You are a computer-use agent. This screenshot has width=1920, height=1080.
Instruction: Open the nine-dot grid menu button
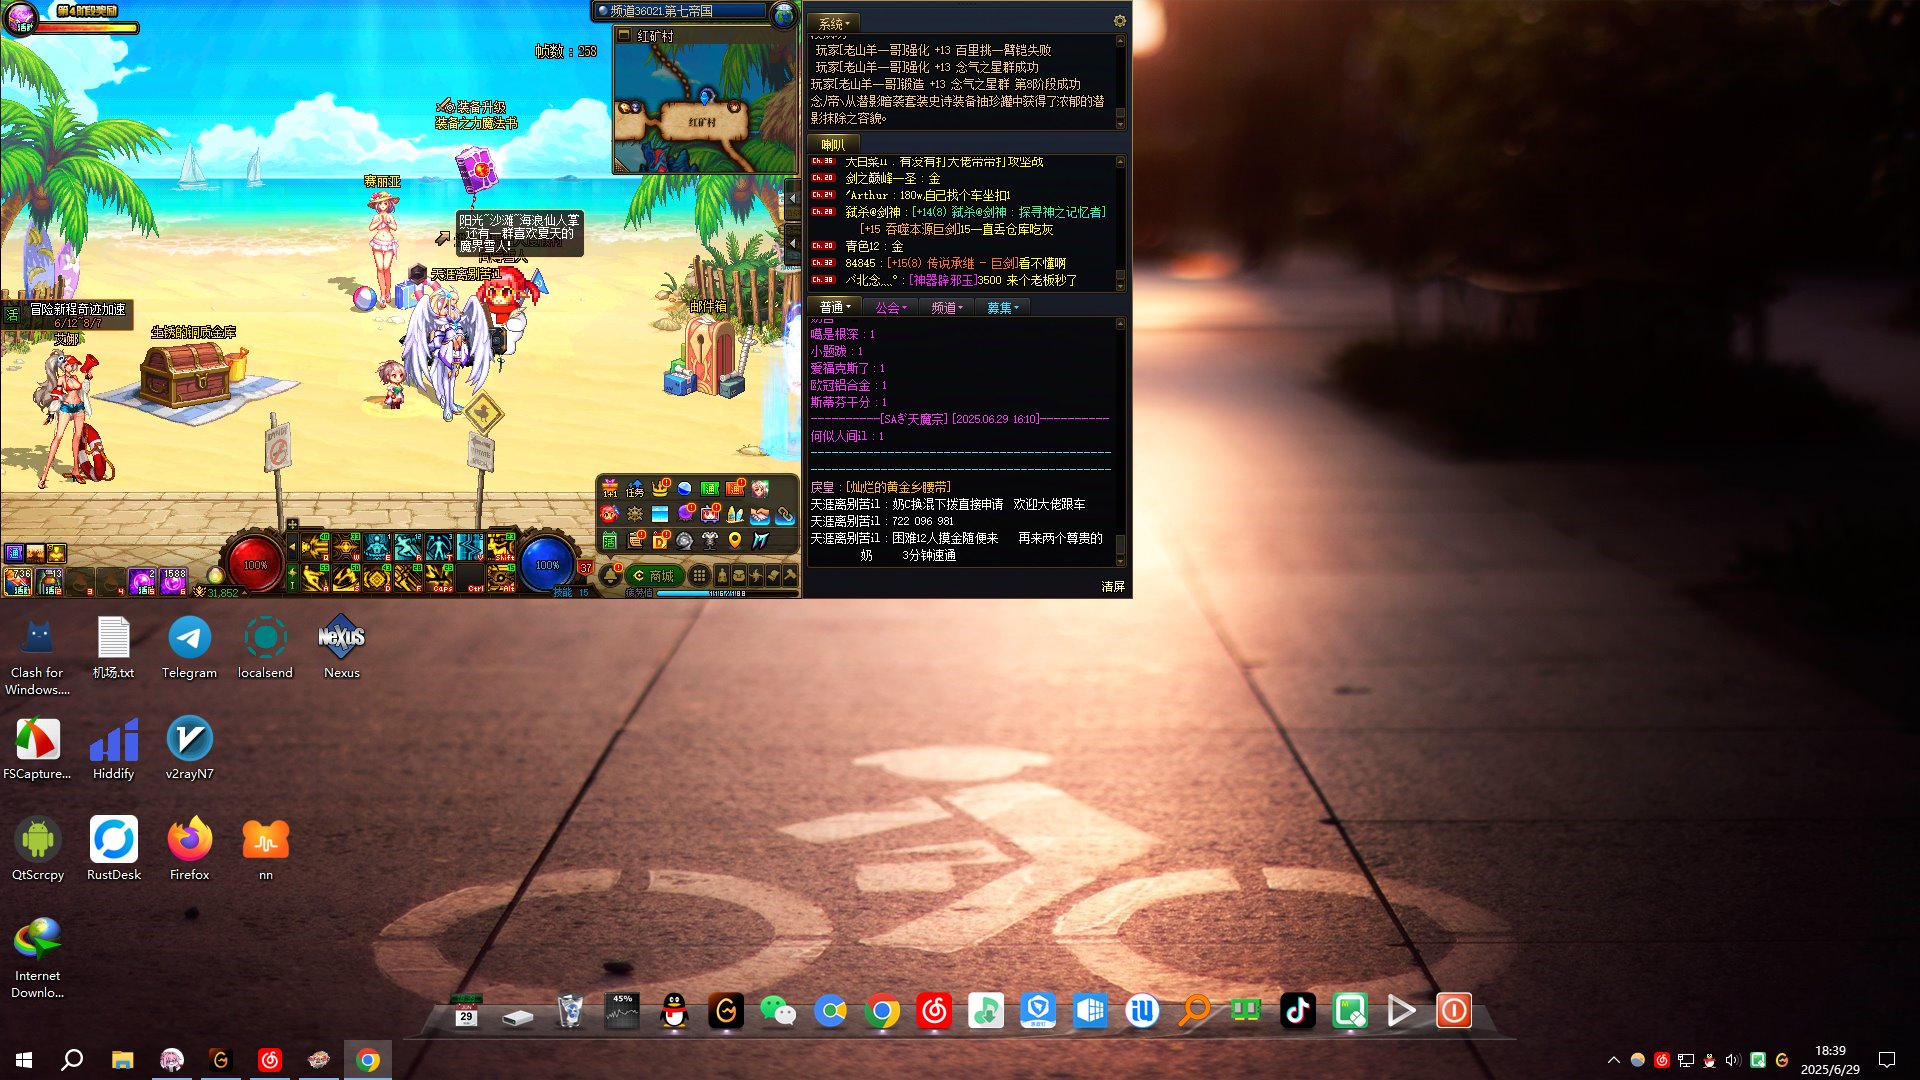(699, 575)
